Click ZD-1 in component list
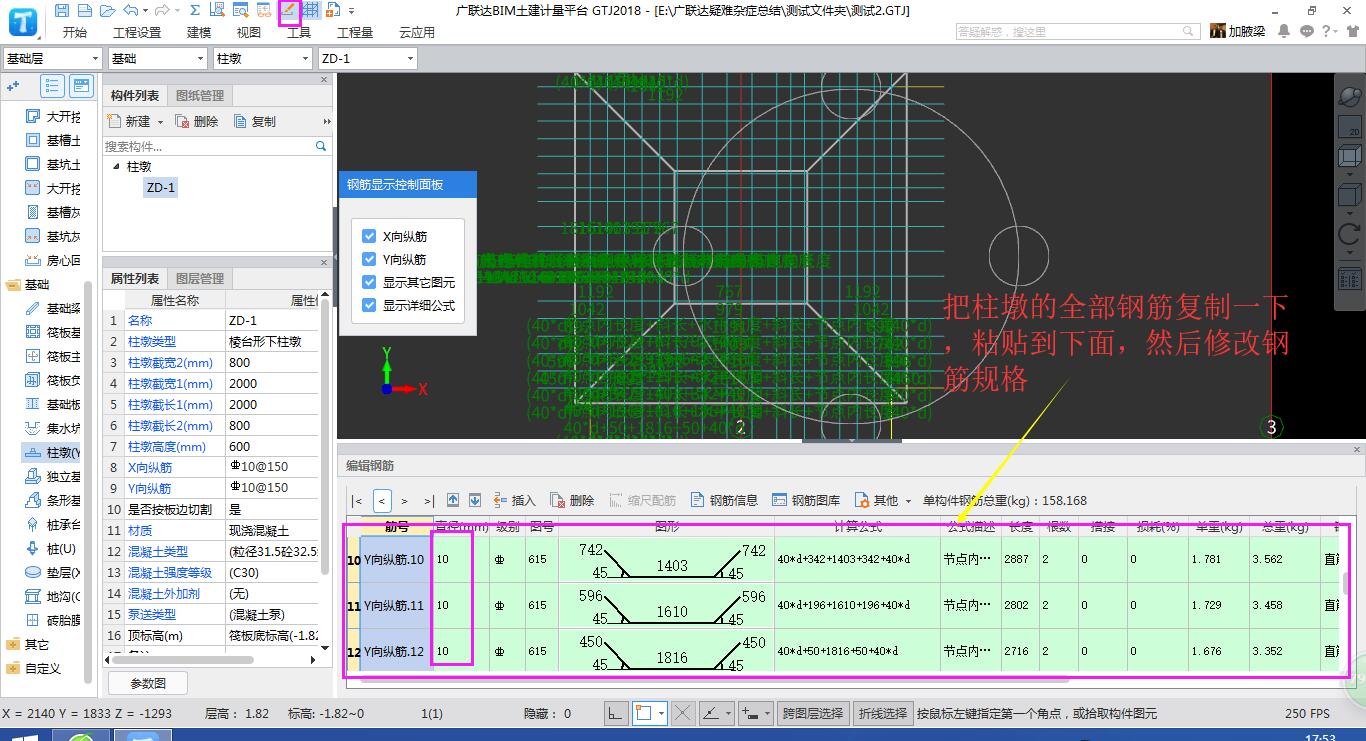1366x741 pixels. pyautogui.click(x=160, y=187)
